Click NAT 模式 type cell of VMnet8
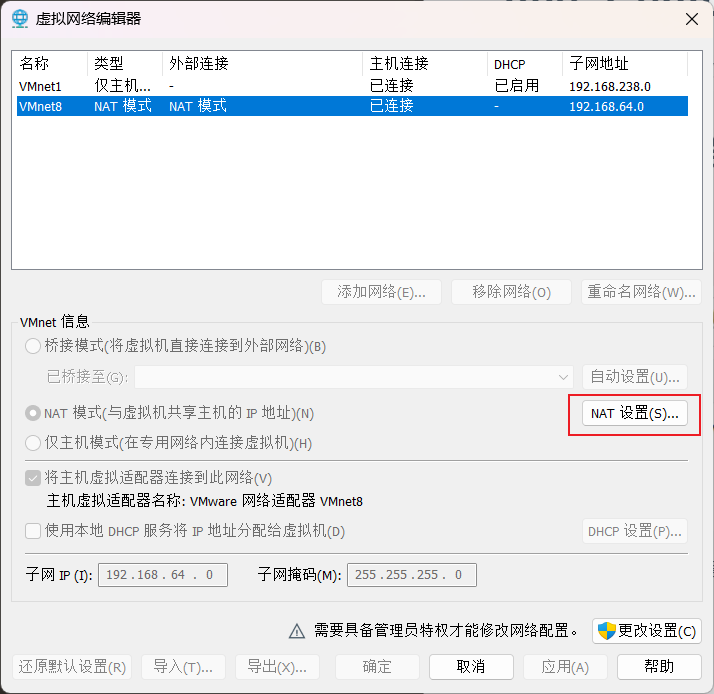 pyautogui.click(x=123, y=106)
